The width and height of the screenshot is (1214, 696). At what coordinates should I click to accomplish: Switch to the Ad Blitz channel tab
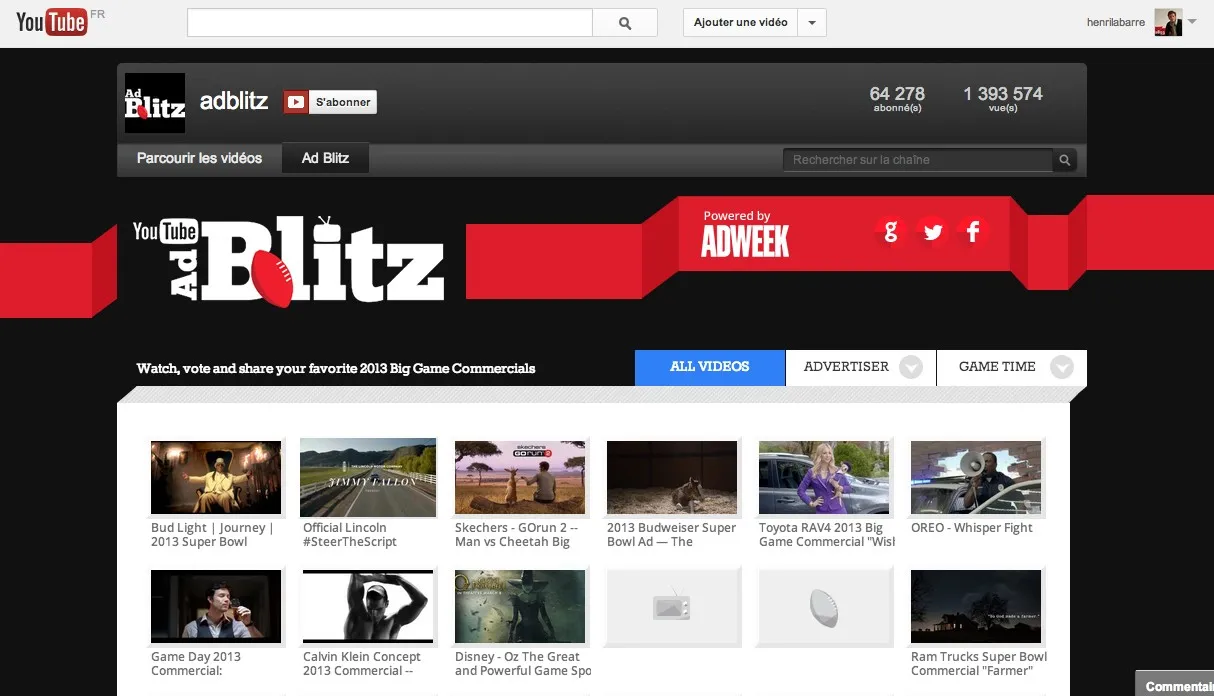(x=326, y=158)
